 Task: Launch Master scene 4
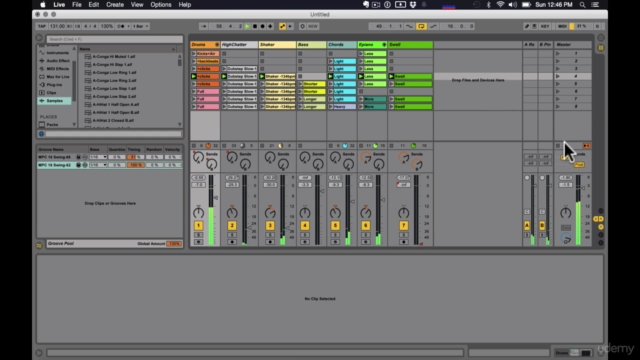[x=558, y=76]
